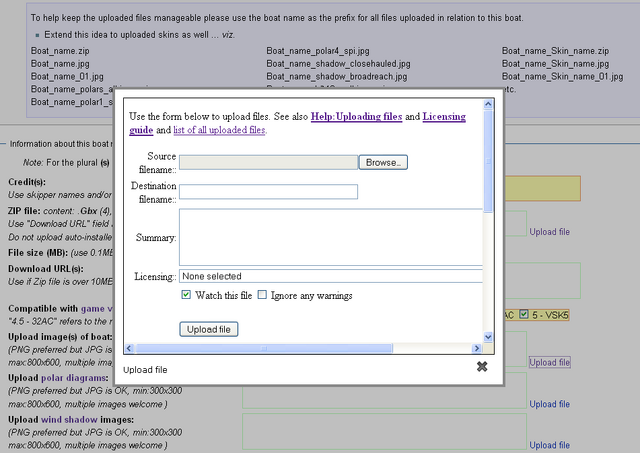
Task: Click the 'Boat_name_Skin_name_01.jpg' text
Action: [x=562, y=76]
